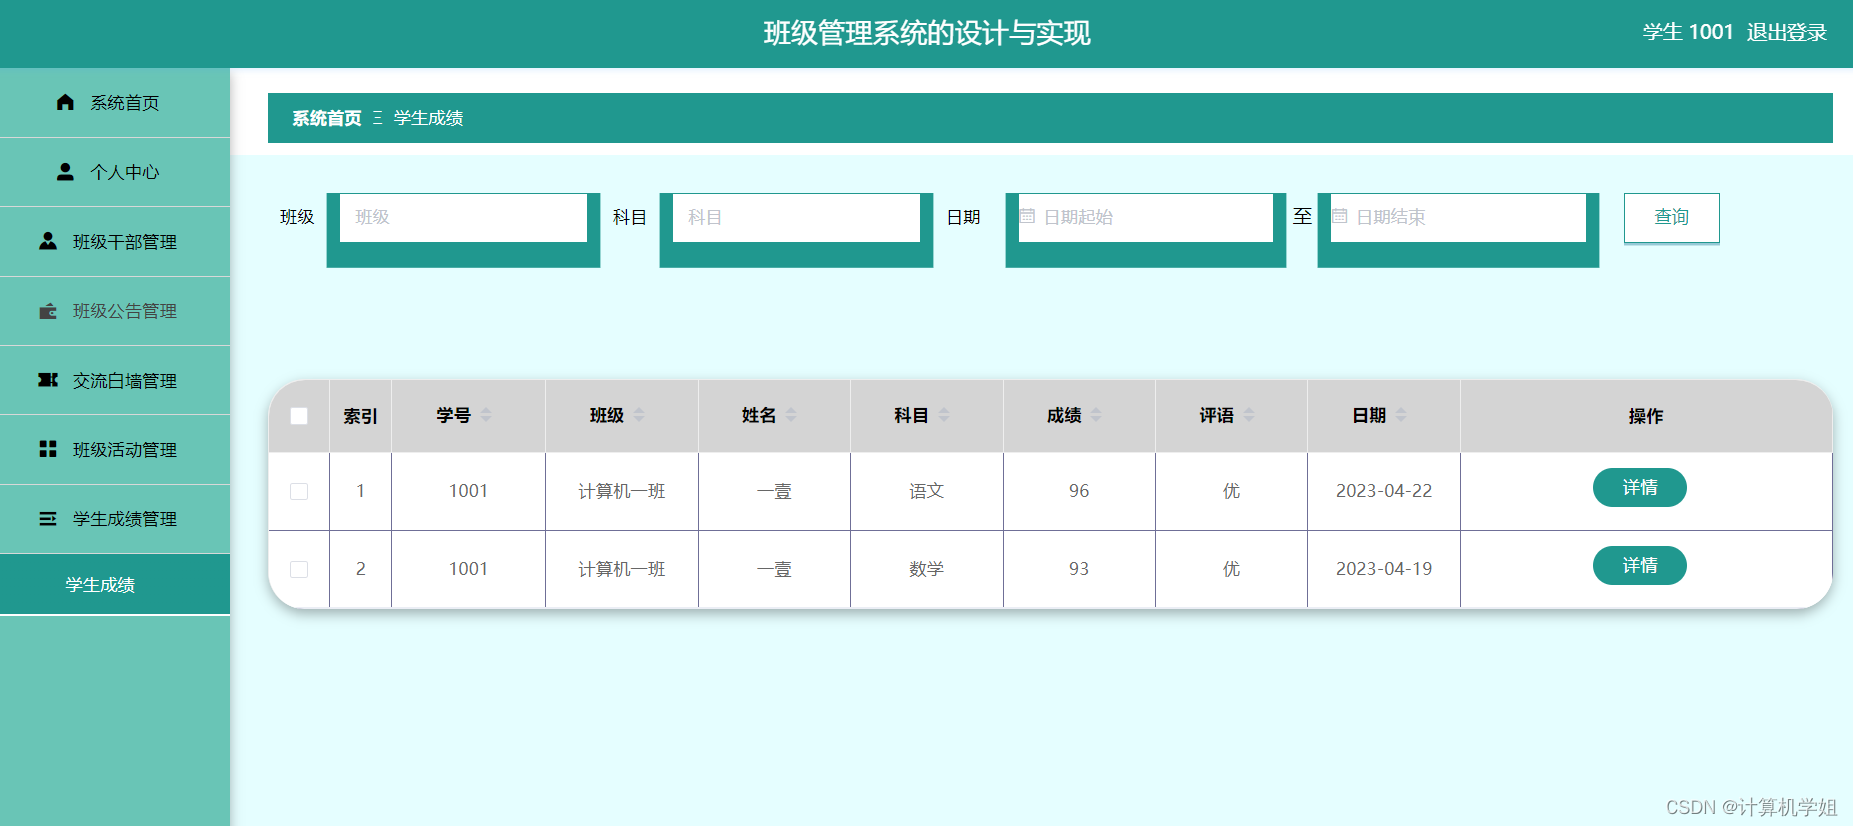Select 学生成绩 submenu item

tap(115, 585)
